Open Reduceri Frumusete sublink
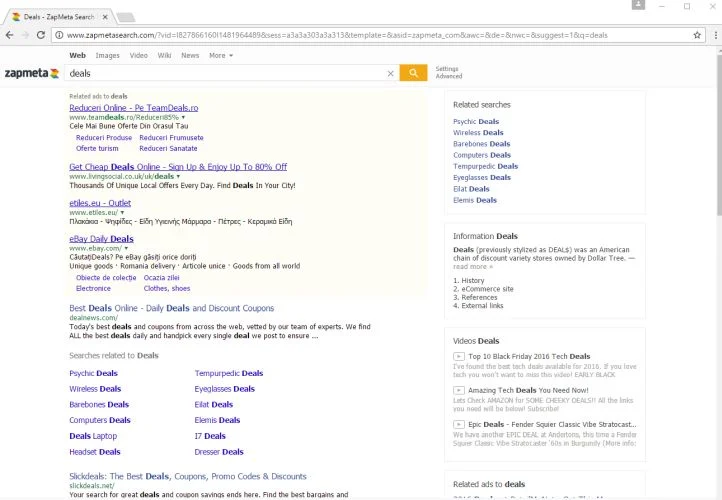 click(171, 138)
